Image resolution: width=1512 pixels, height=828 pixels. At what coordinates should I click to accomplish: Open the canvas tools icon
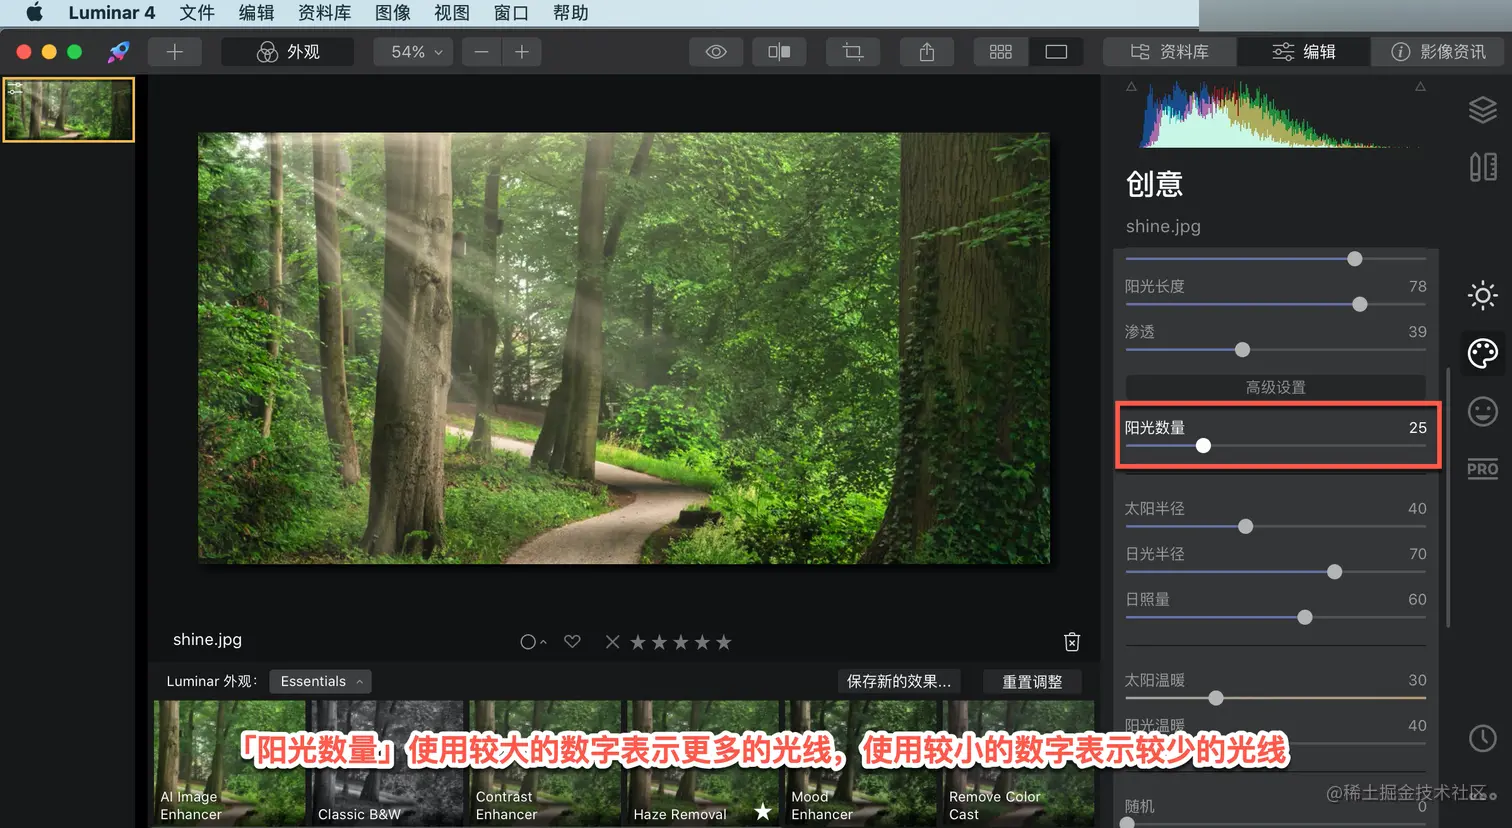pyautogui.click(x=1482, y=167)
